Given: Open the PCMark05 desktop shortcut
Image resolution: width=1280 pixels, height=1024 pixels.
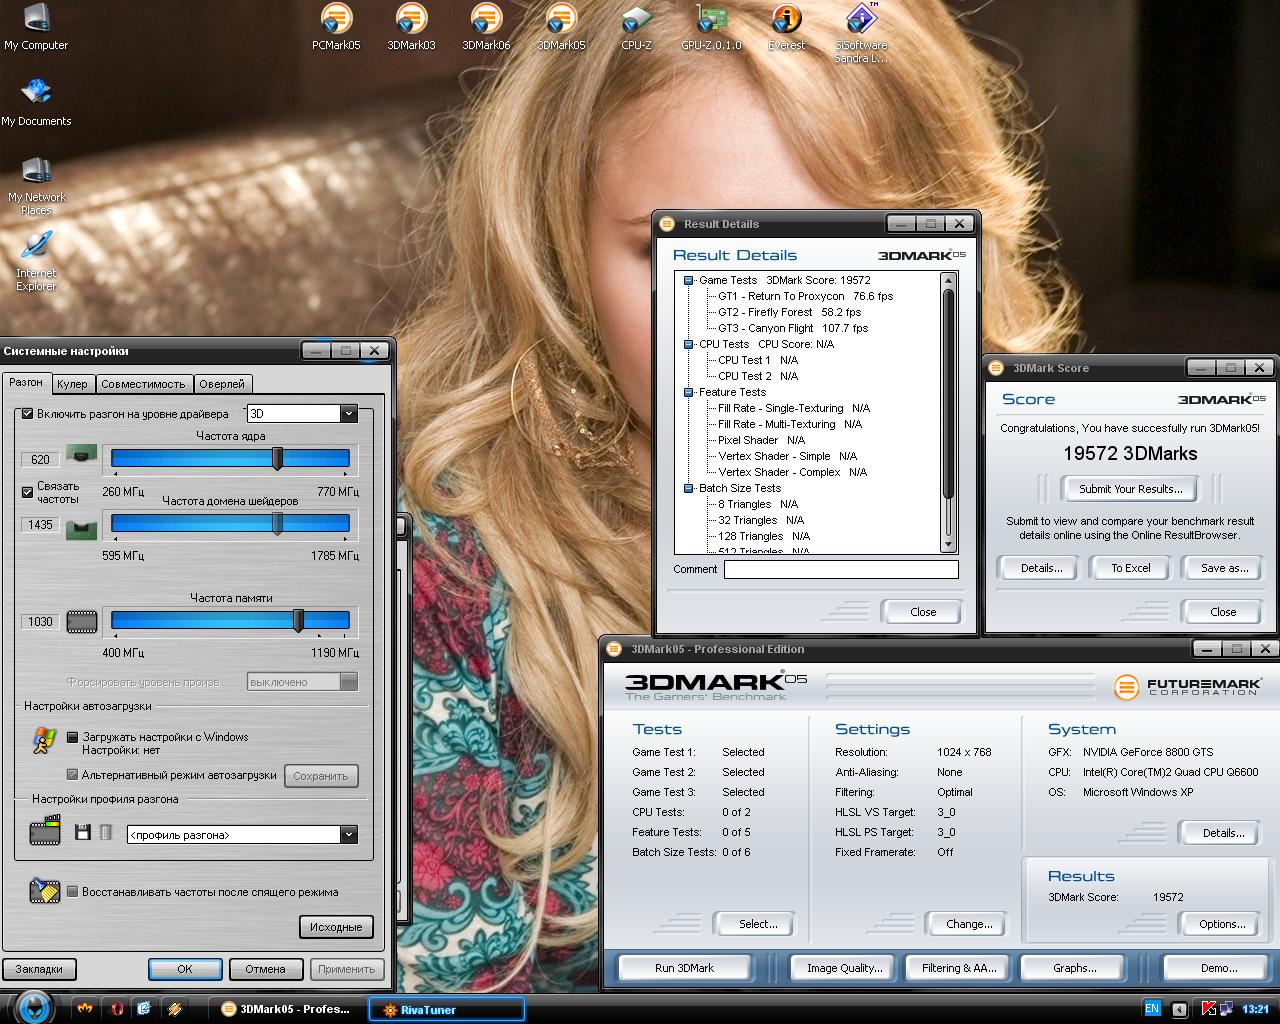Looking at the screenshot, I should 336,26.
